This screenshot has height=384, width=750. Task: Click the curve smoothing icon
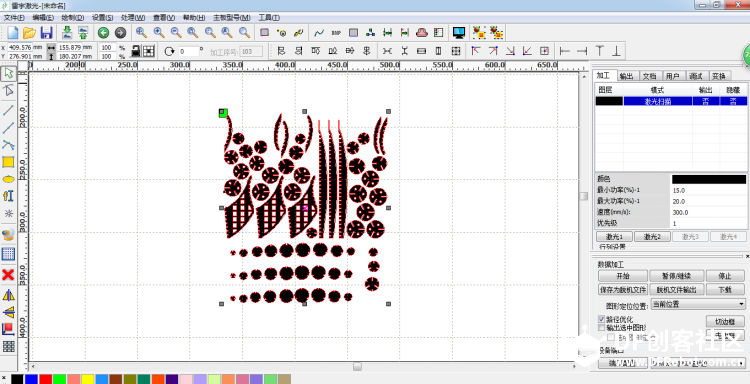[319, 33]
